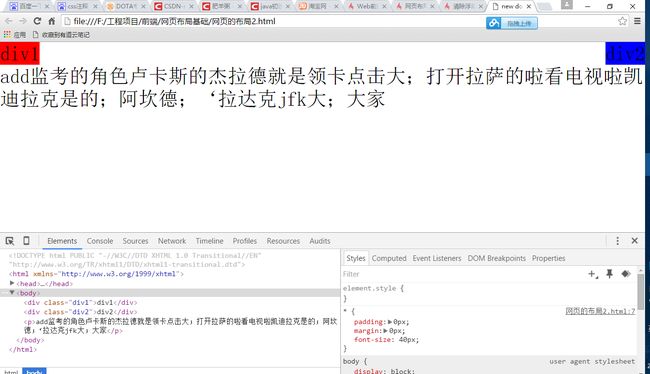This screenshot has width=650, height=374.
Task: Select the Styles sidebar tab
Action: [356, 258]
